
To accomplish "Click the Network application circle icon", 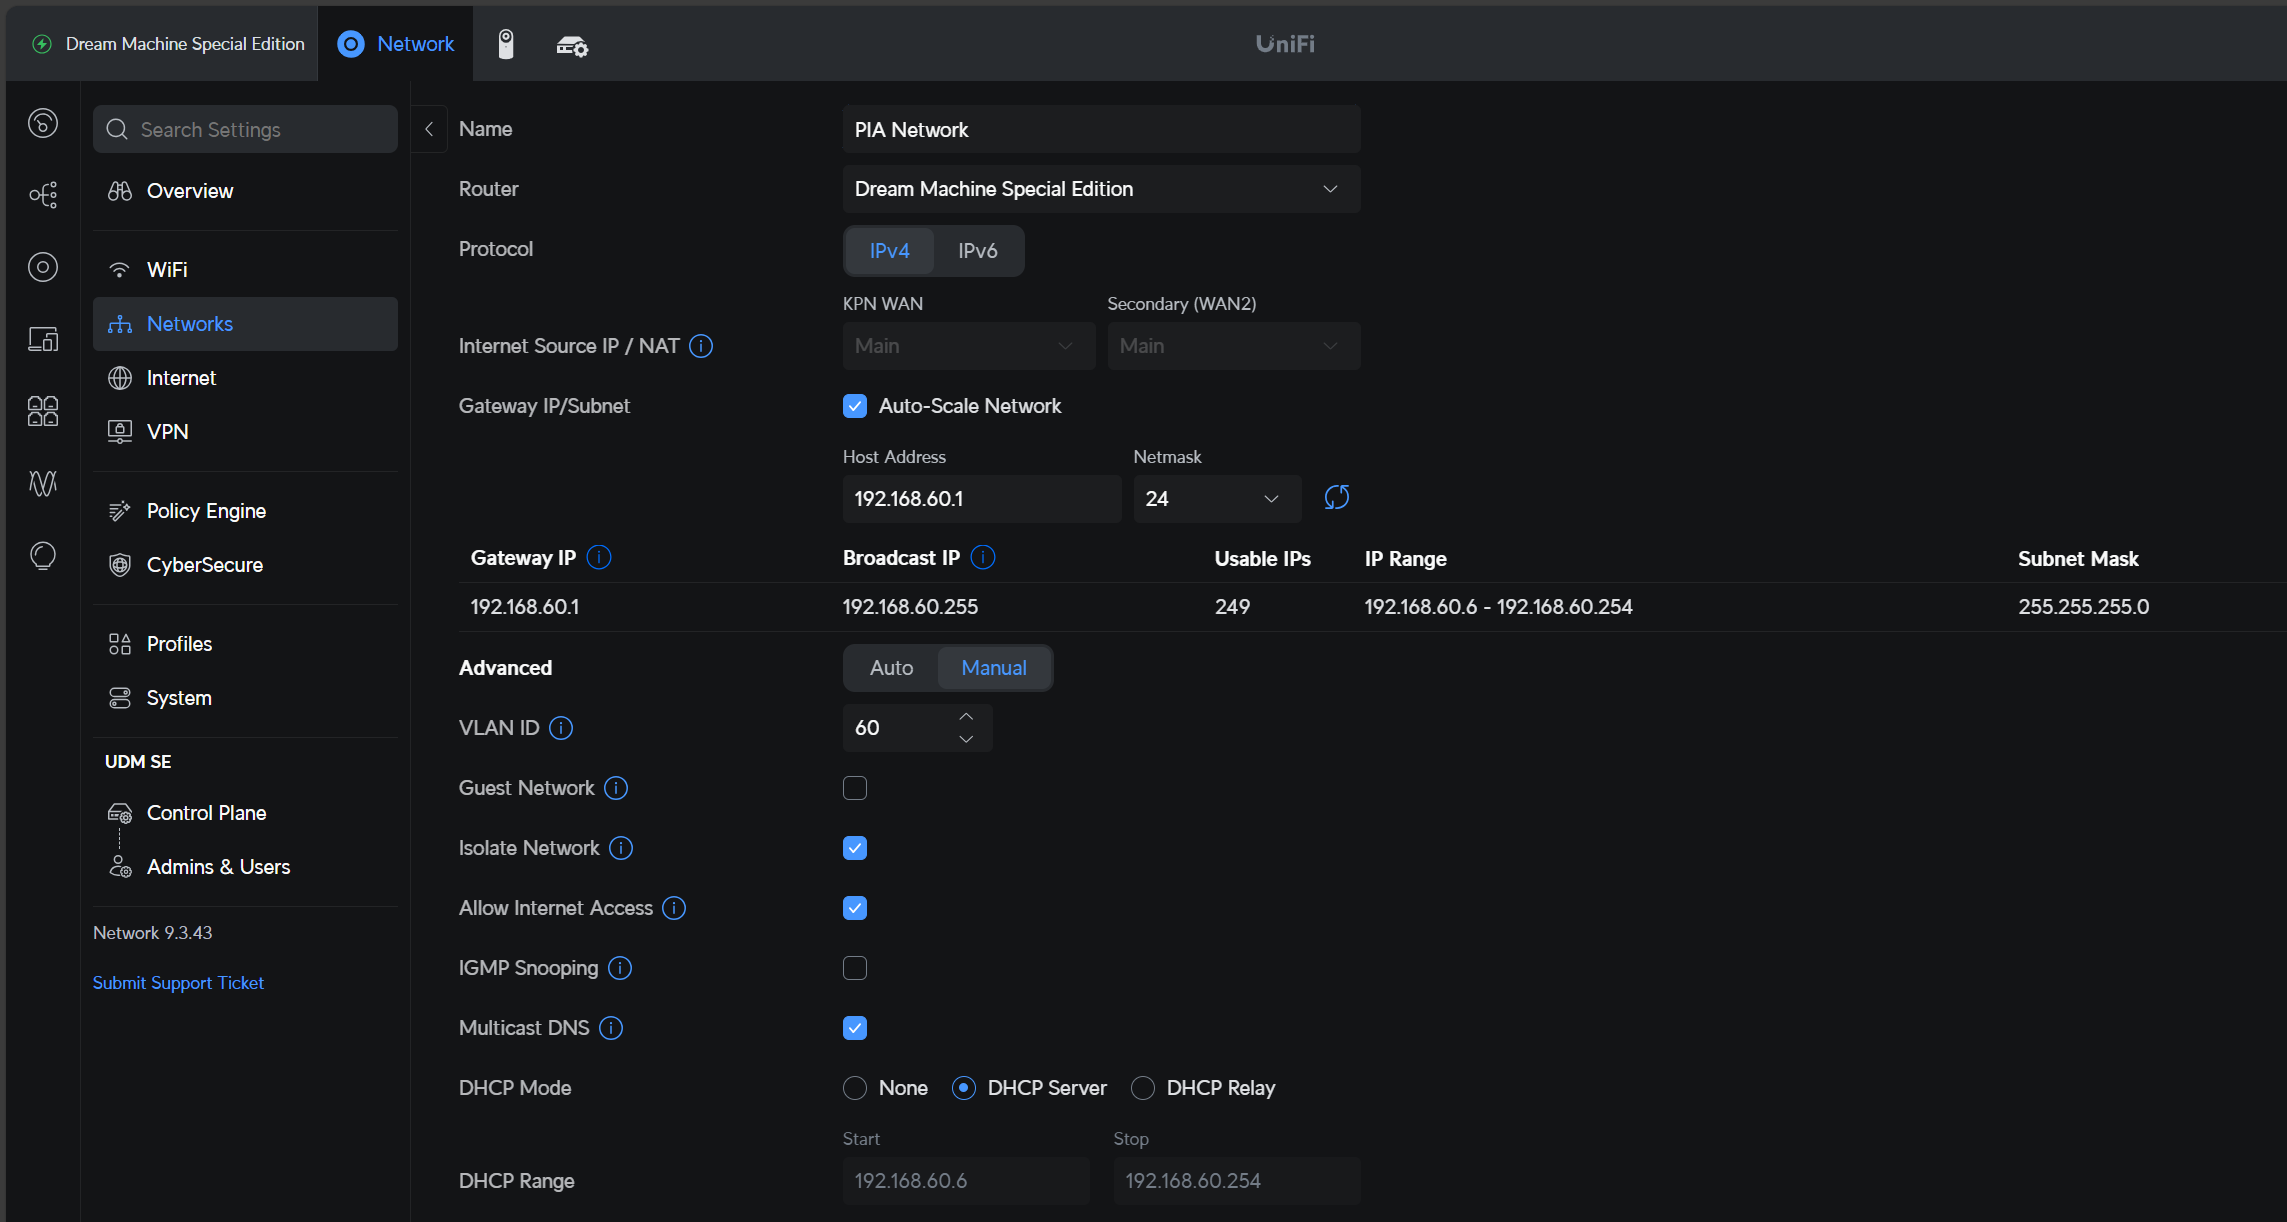I will (351, 44).
